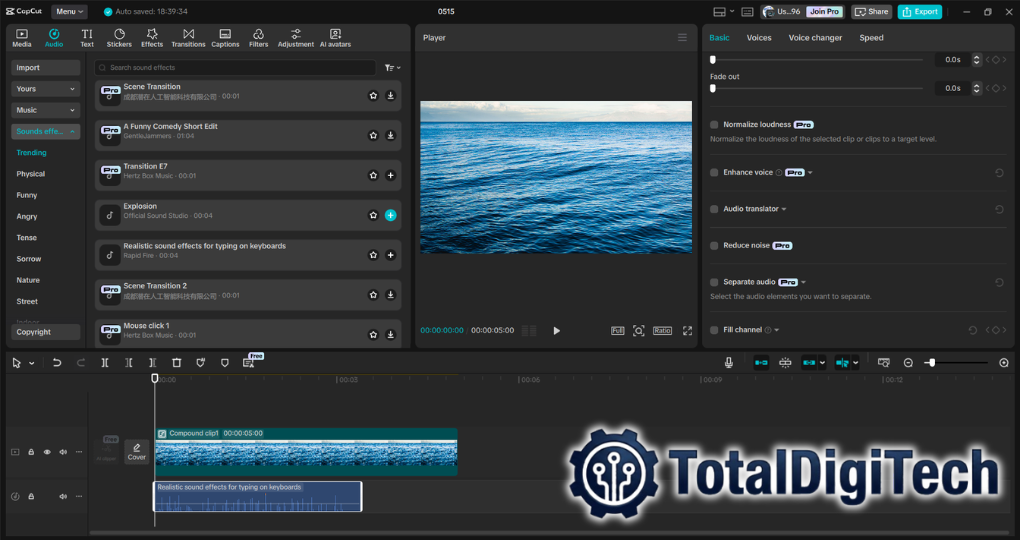
Task: Favorite the Explosion sound effect
Action: (x=373, y=215)
